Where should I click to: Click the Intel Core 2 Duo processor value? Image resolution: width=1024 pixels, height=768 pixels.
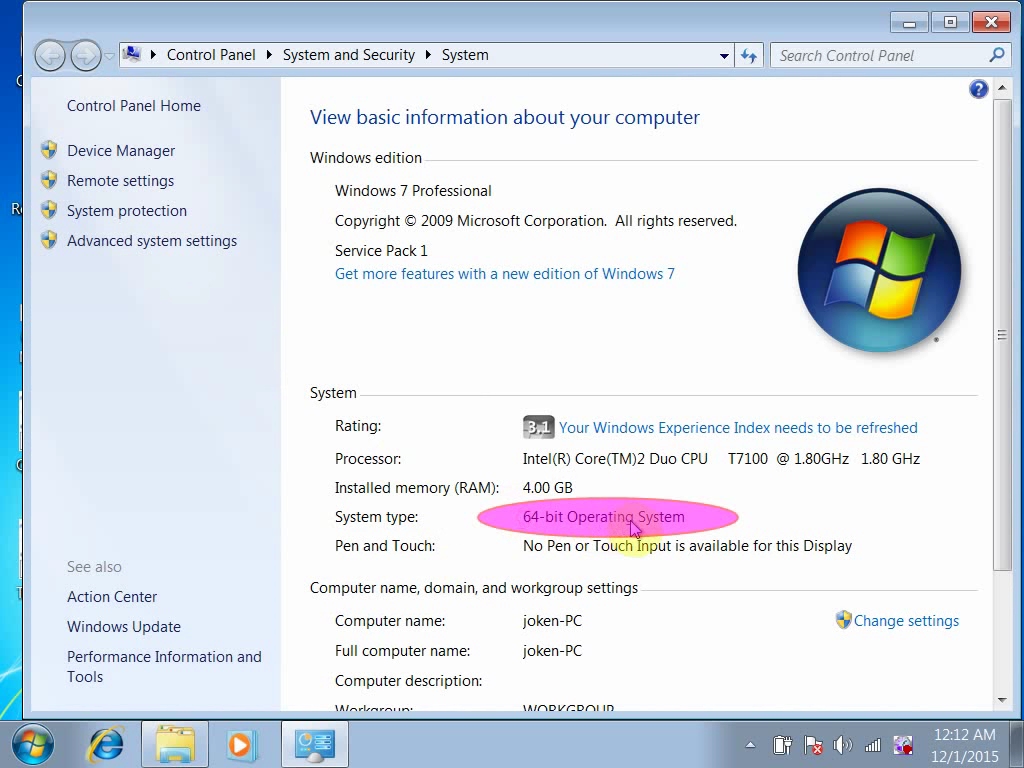(x=721, y=459)
